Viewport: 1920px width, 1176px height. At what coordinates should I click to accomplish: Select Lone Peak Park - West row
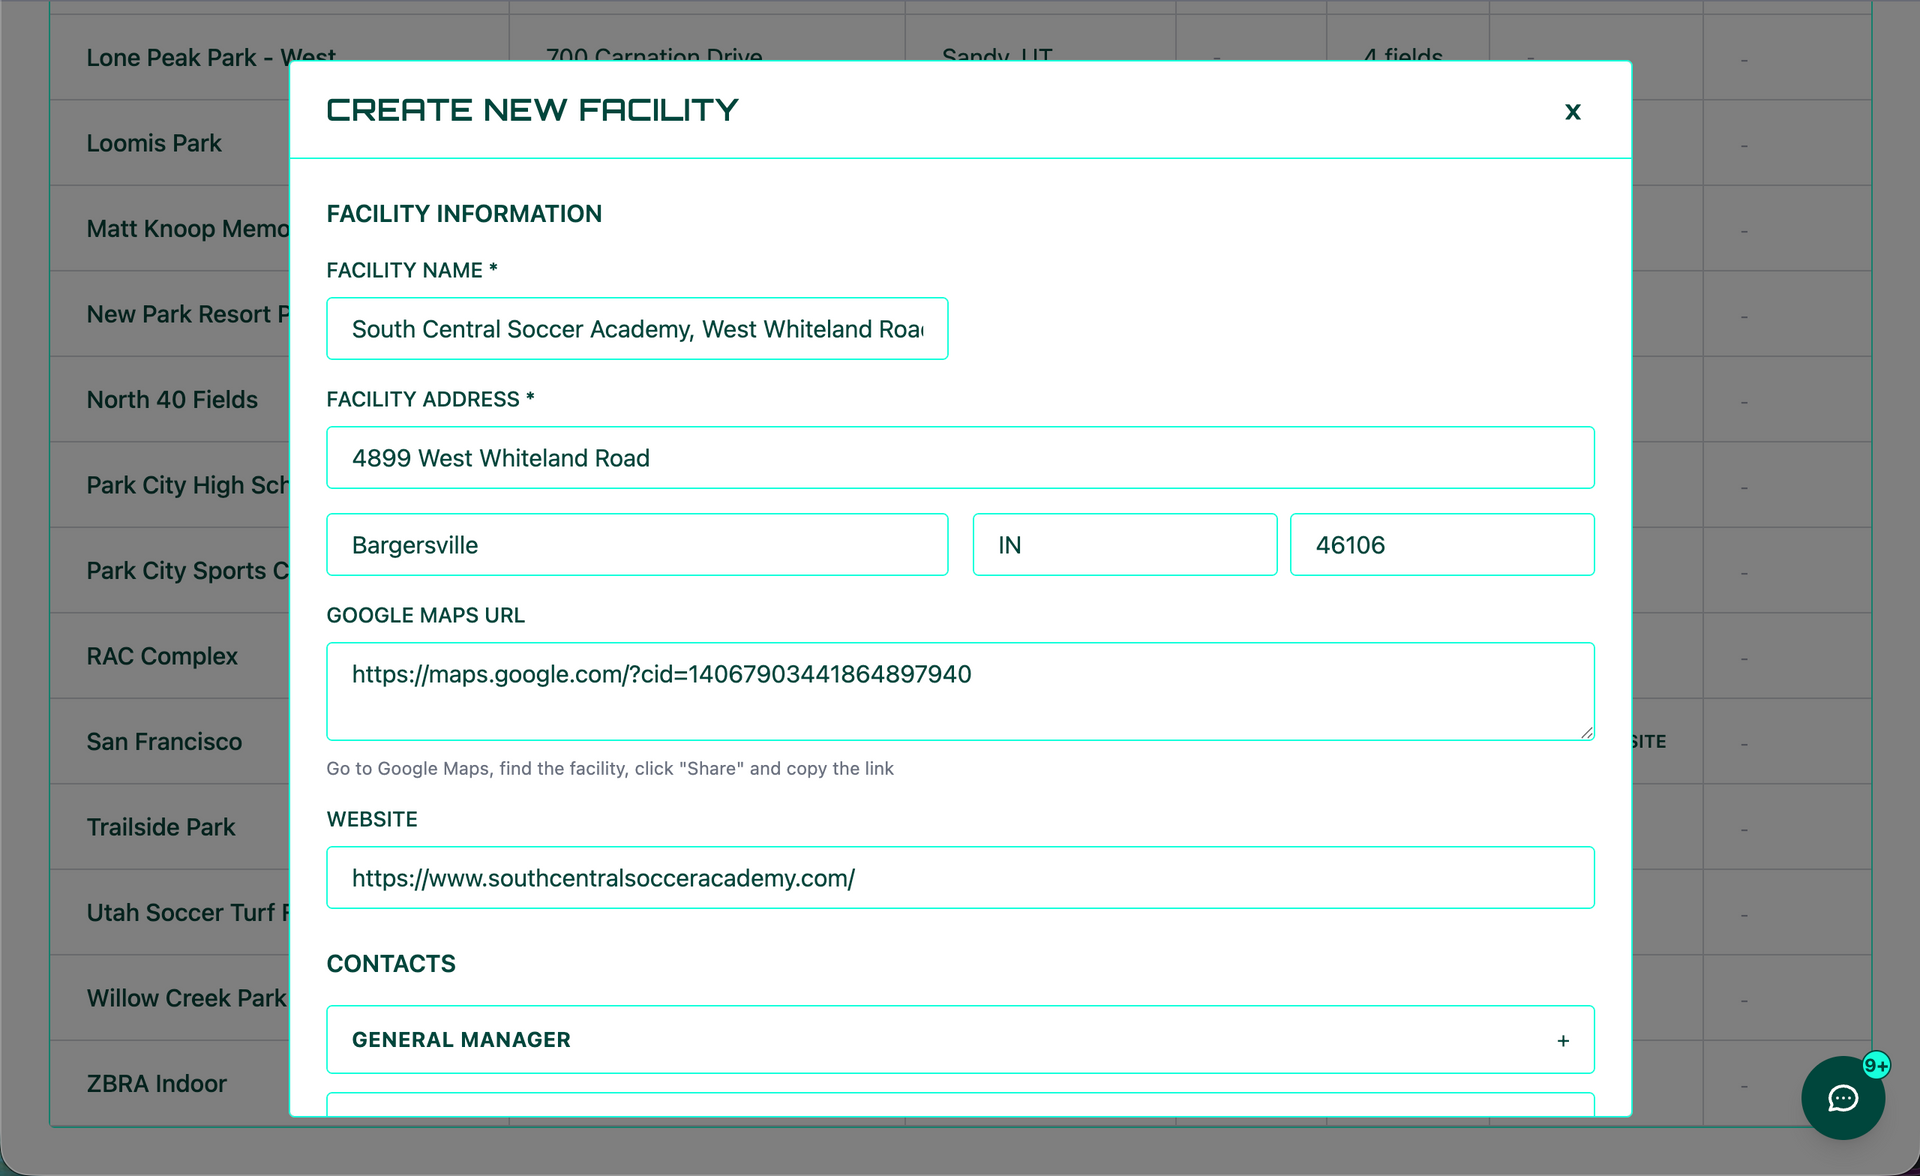[x=211, y=58]
